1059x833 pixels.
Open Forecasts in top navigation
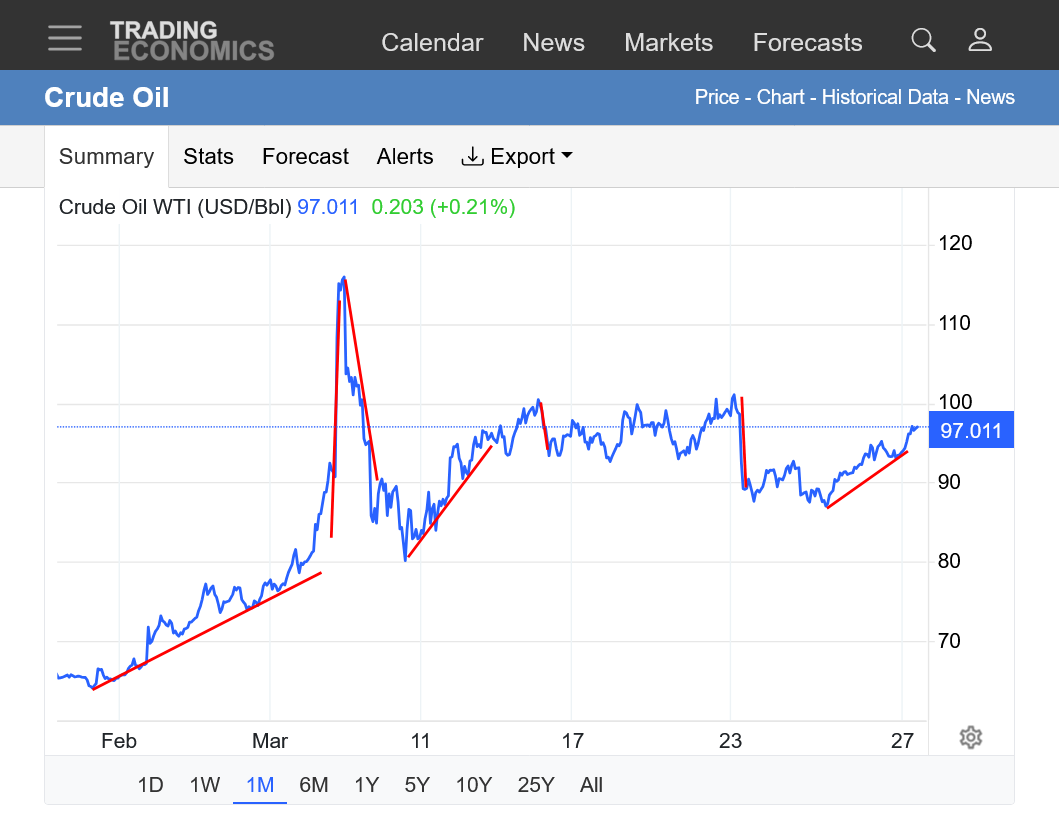click(x=807, y=43)
